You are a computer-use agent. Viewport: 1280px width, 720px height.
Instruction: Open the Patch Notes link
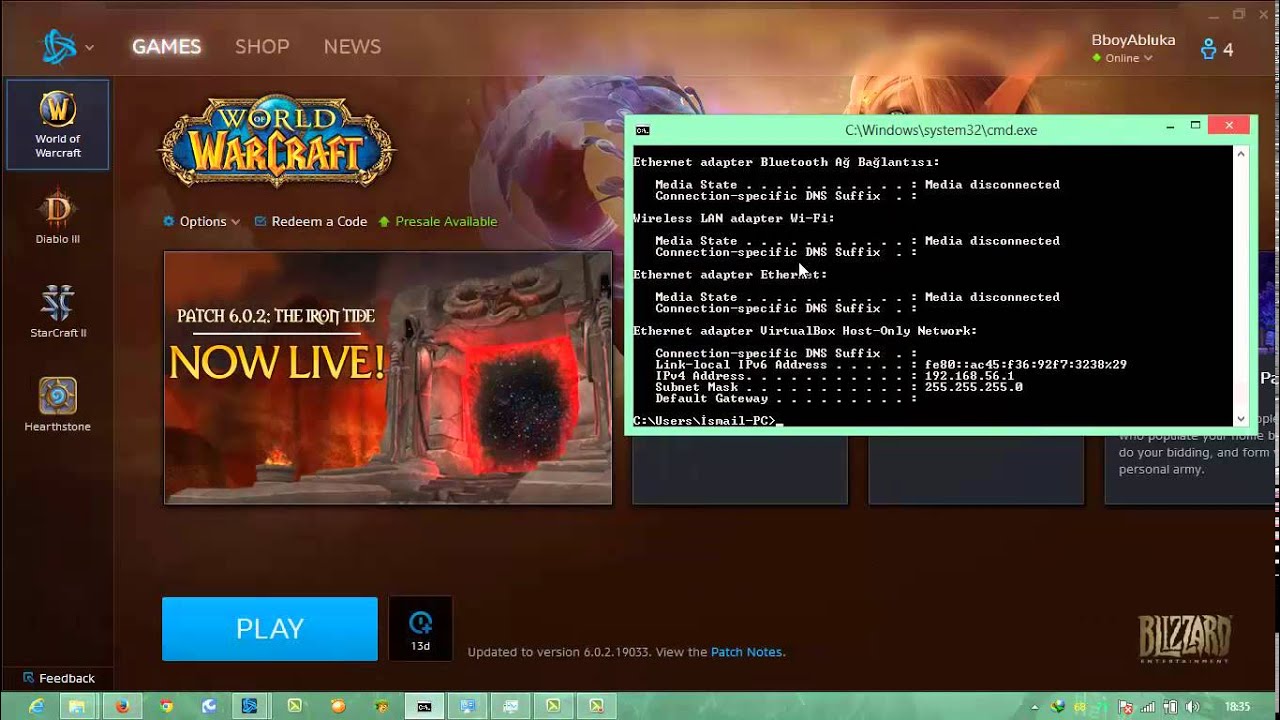746,652
